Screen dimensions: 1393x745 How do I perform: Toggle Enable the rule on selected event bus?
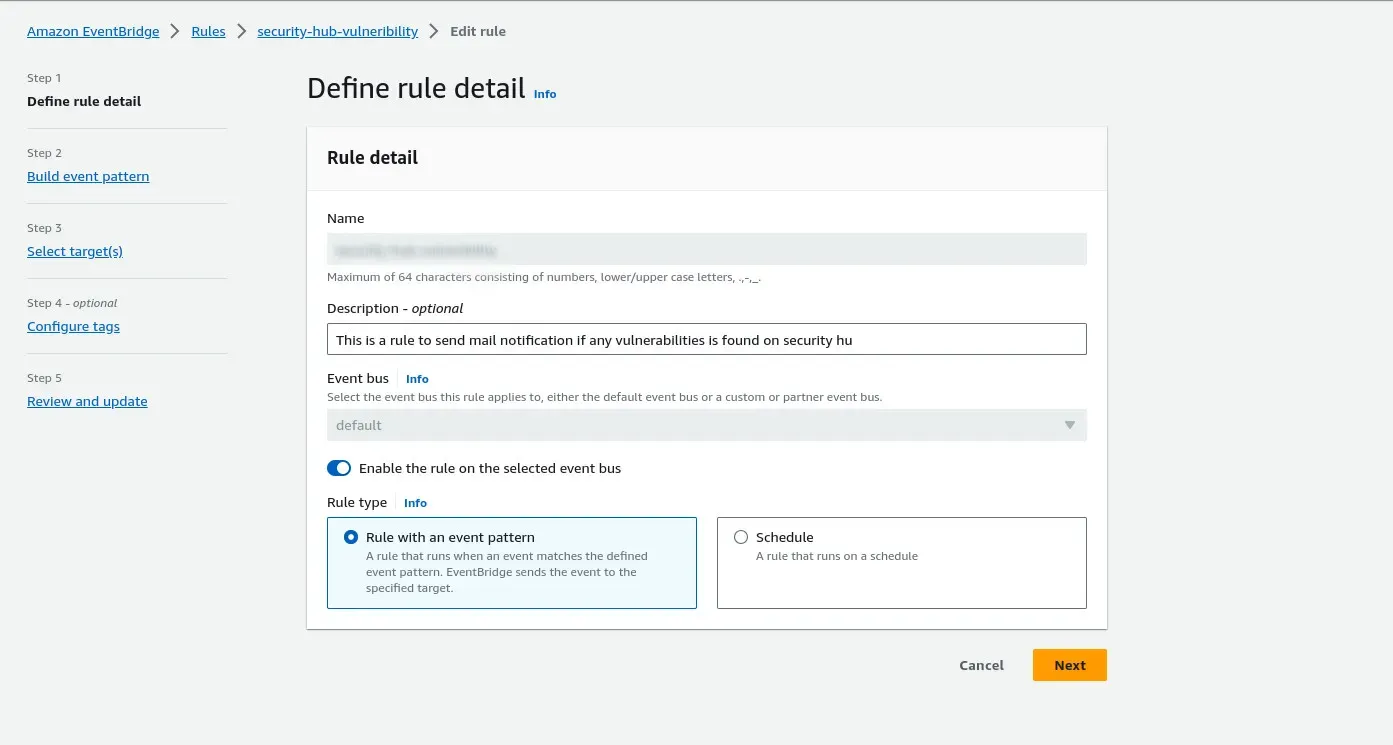tap(339, 468)
